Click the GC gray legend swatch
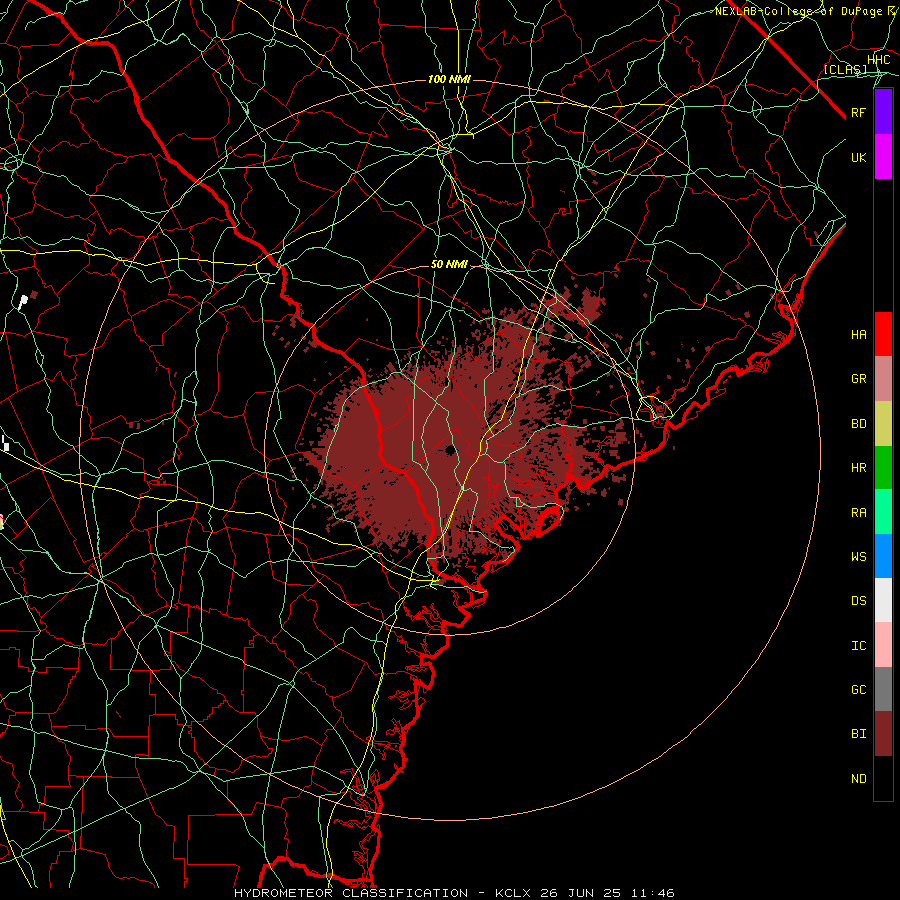 pos(883,689)
